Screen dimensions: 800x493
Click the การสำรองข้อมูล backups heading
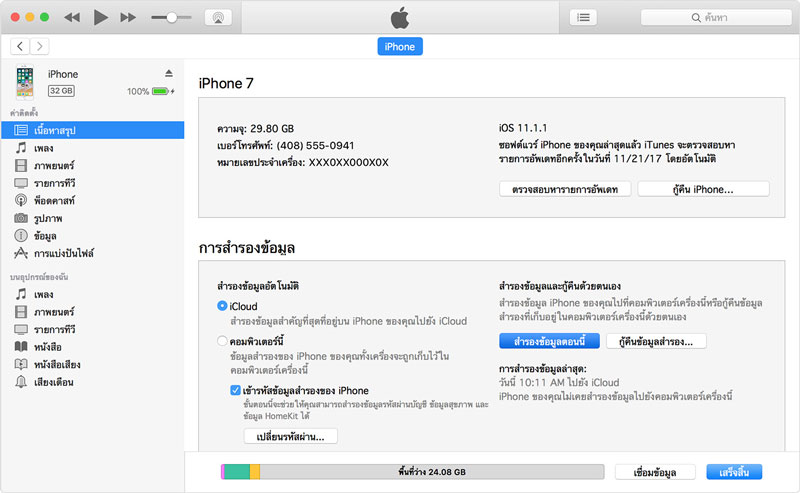tap(247, 248)
